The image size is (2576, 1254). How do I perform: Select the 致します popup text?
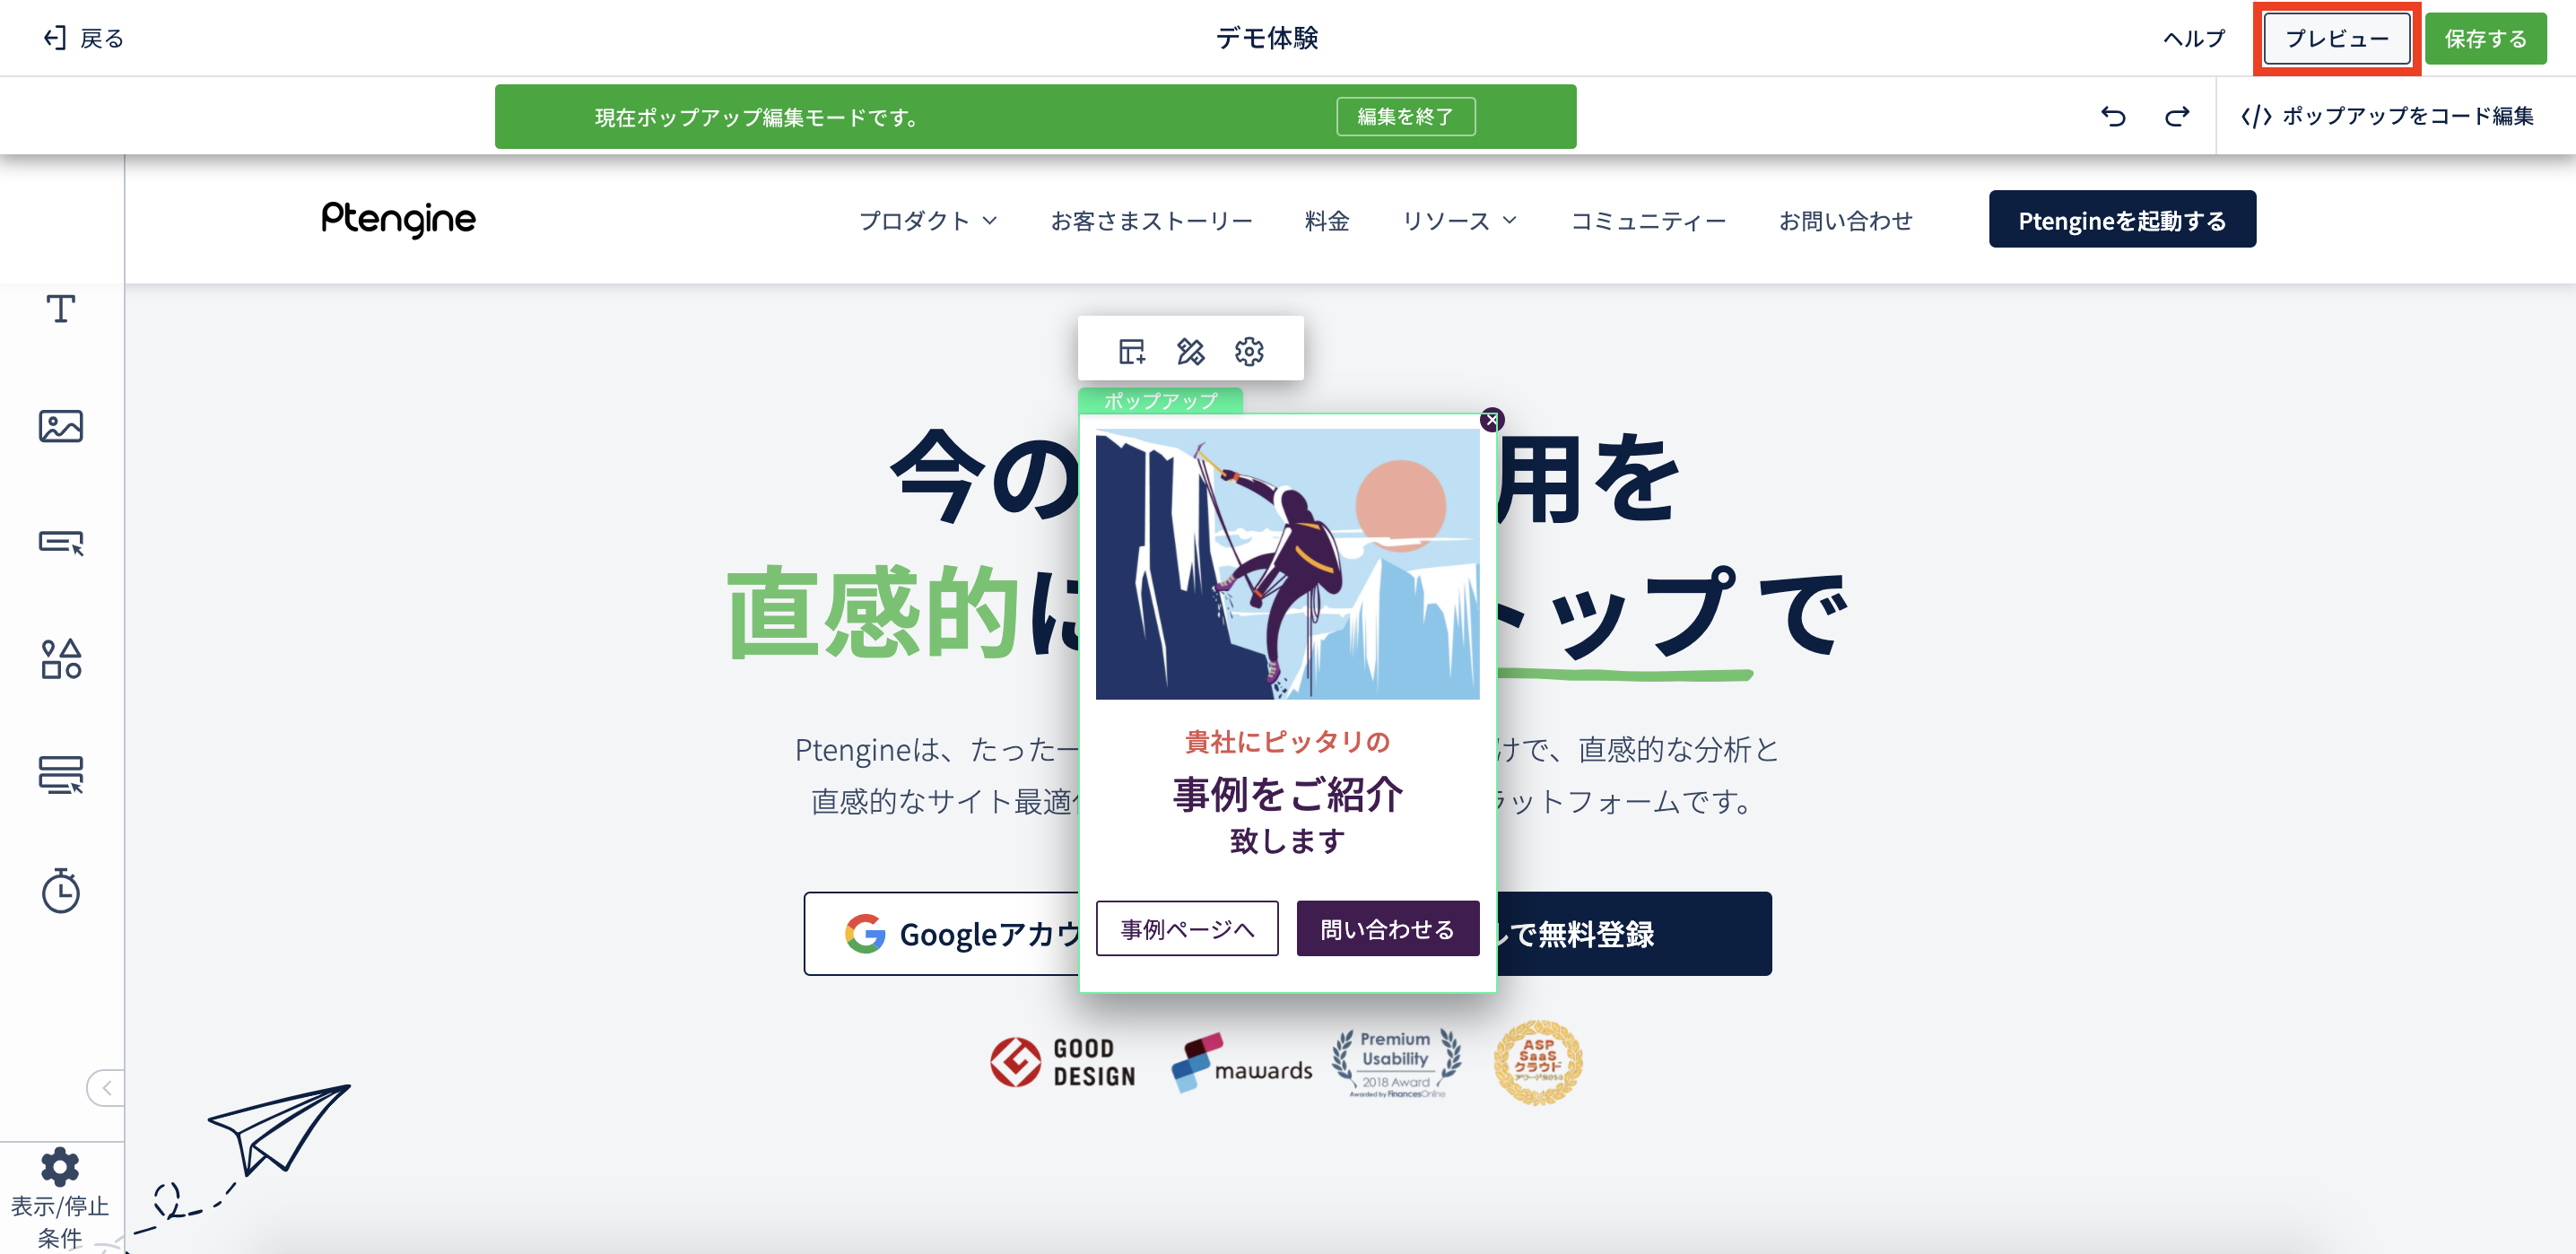[1287, 840]
